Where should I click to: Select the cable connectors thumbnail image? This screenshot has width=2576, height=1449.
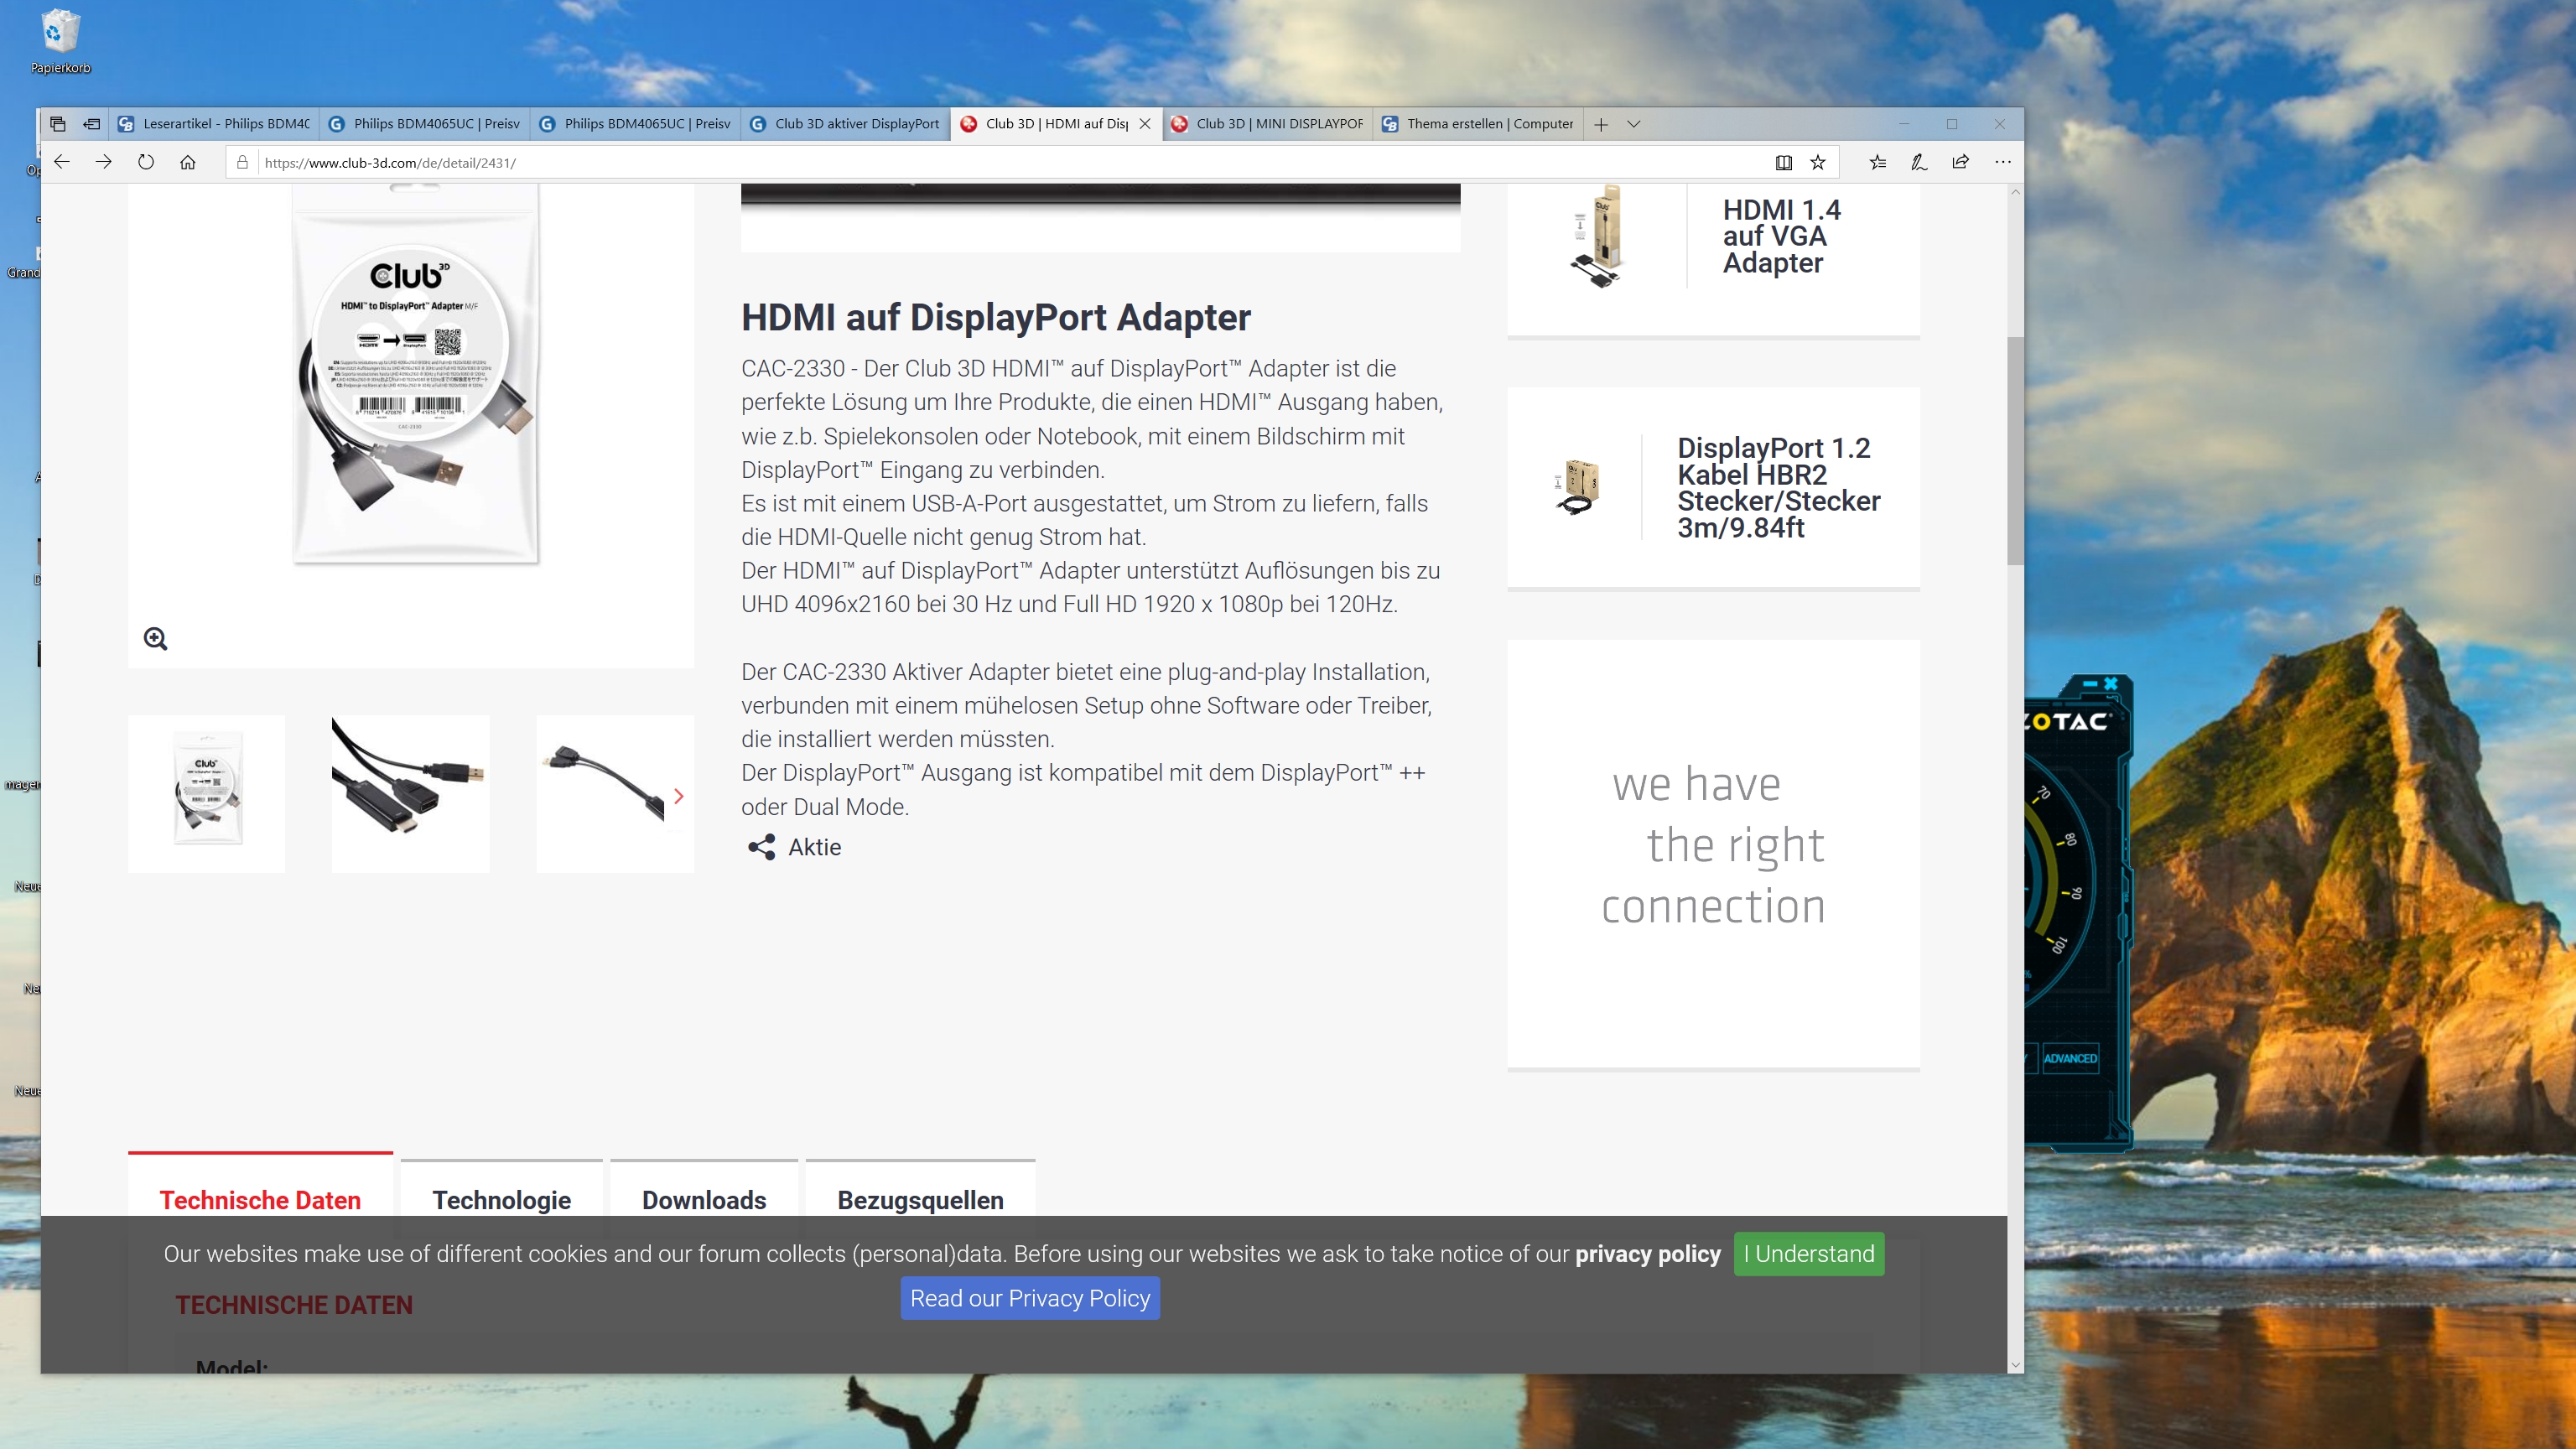coord(410,793)
